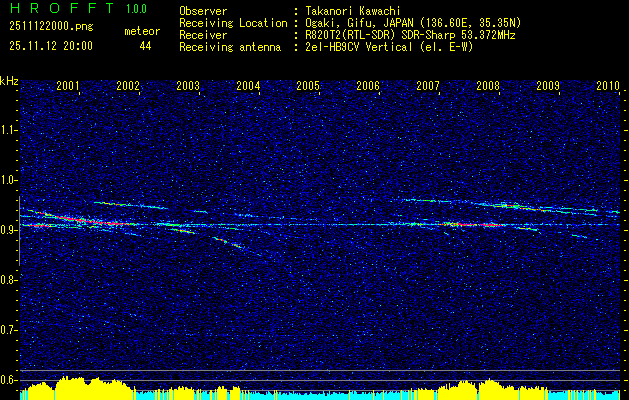Click the file name 2511122000.png
Viewport: 629px width, 400px height.
[51, 27]
